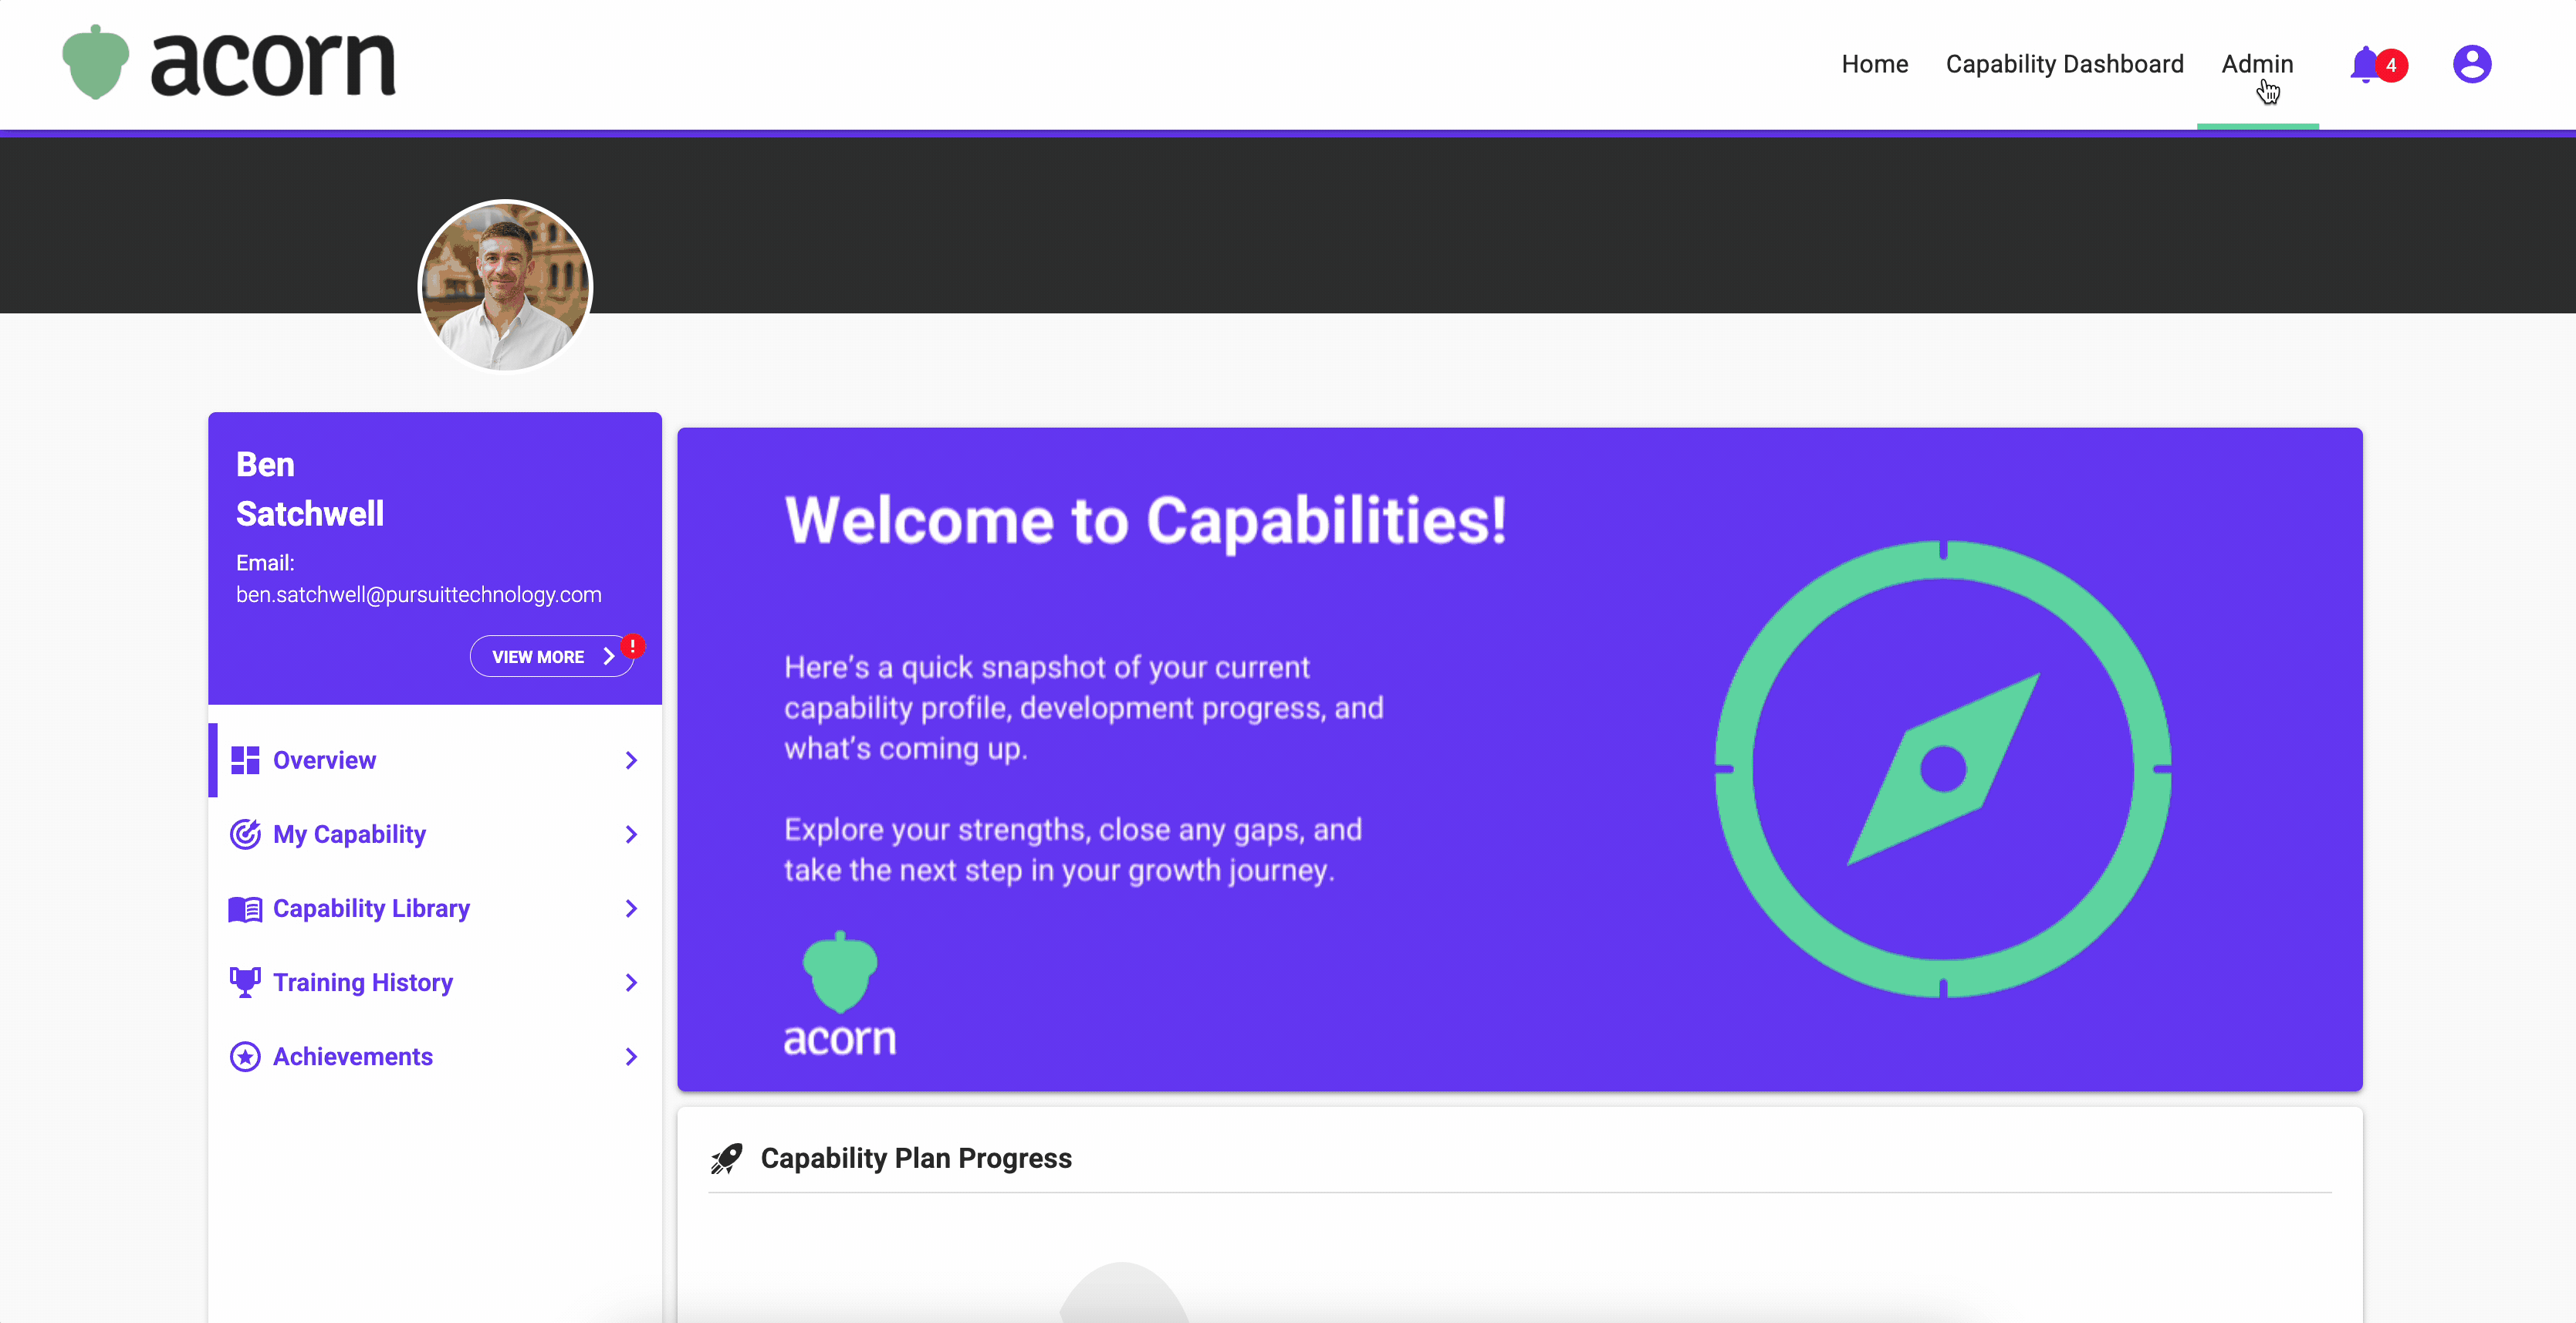Open the notifications bell
The height and width of the screenshot is (1323, 2576).
[x=2364, y=65]
